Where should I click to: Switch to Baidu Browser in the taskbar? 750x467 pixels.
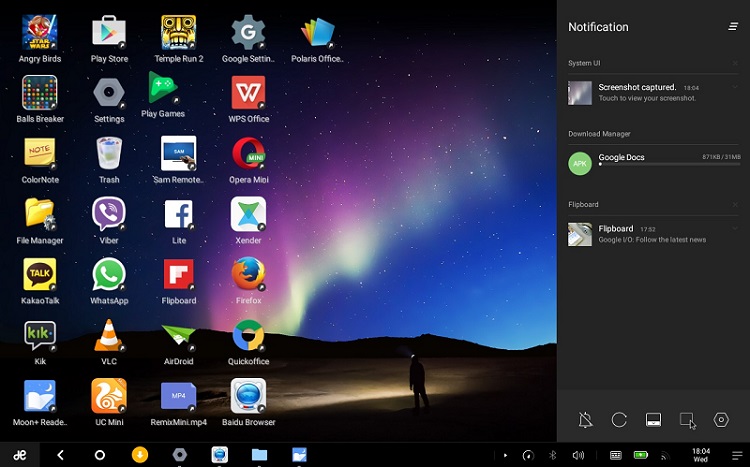click(220, 455)
